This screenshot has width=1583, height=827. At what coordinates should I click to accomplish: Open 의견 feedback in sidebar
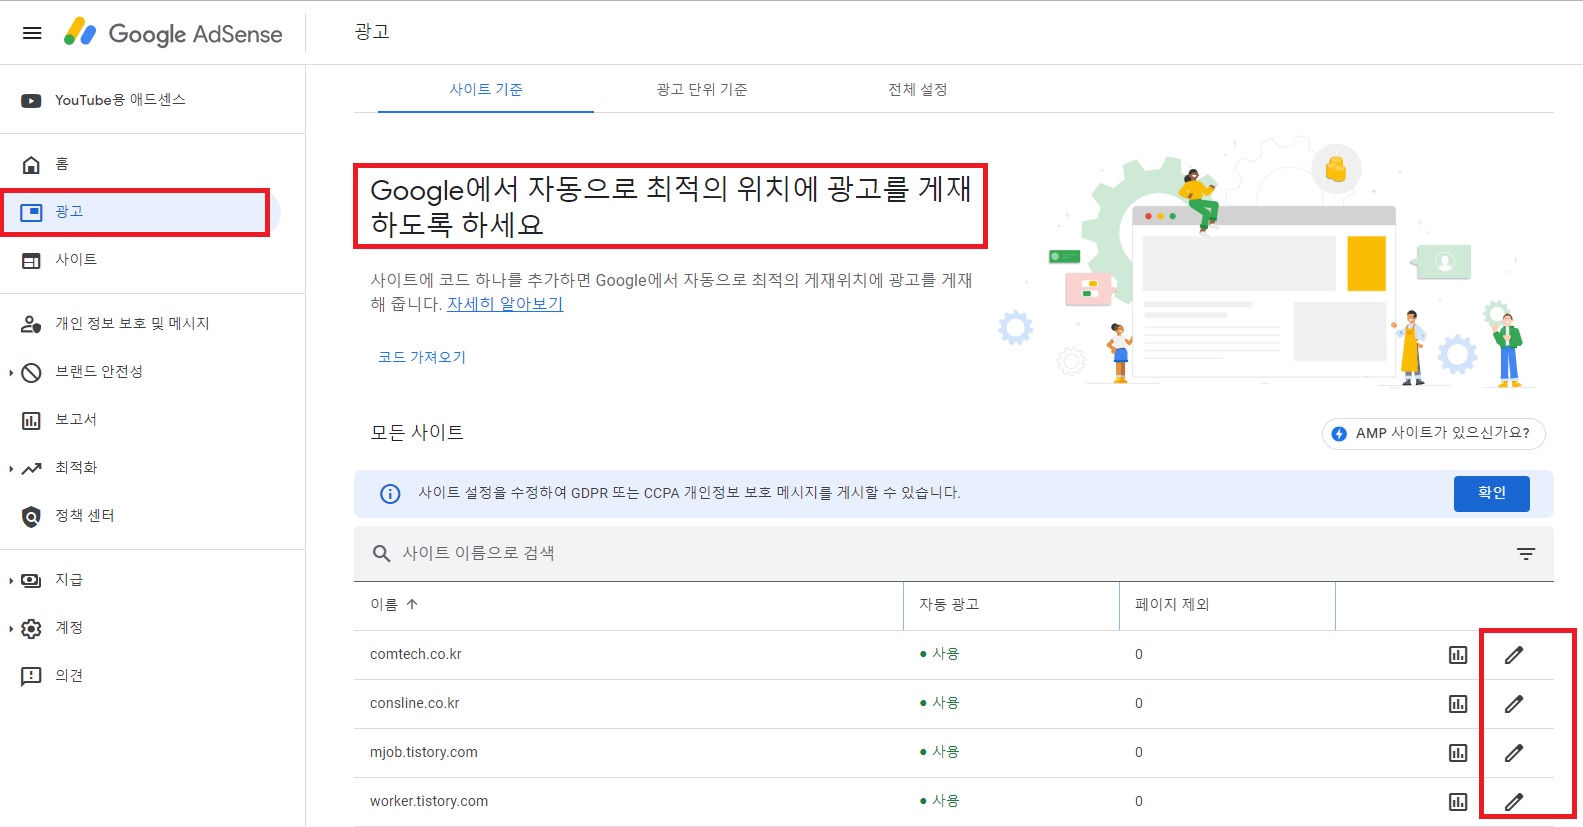(69, 676)
